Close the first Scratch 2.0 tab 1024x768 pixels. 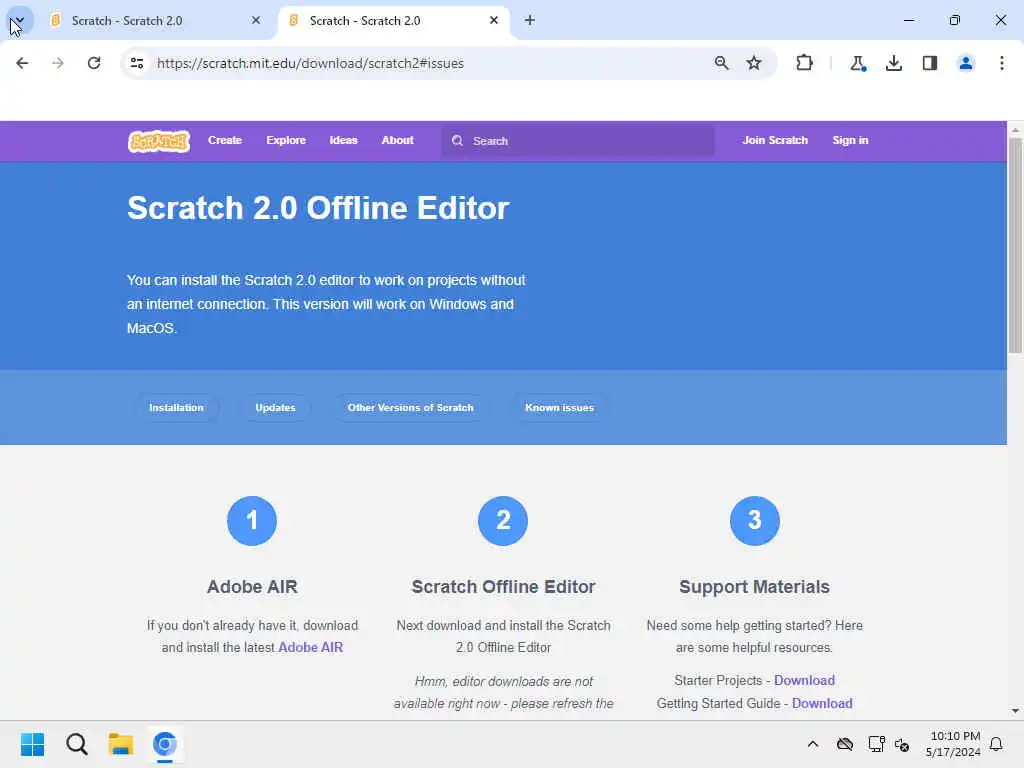pyautogui.click(x=256, y=20)
